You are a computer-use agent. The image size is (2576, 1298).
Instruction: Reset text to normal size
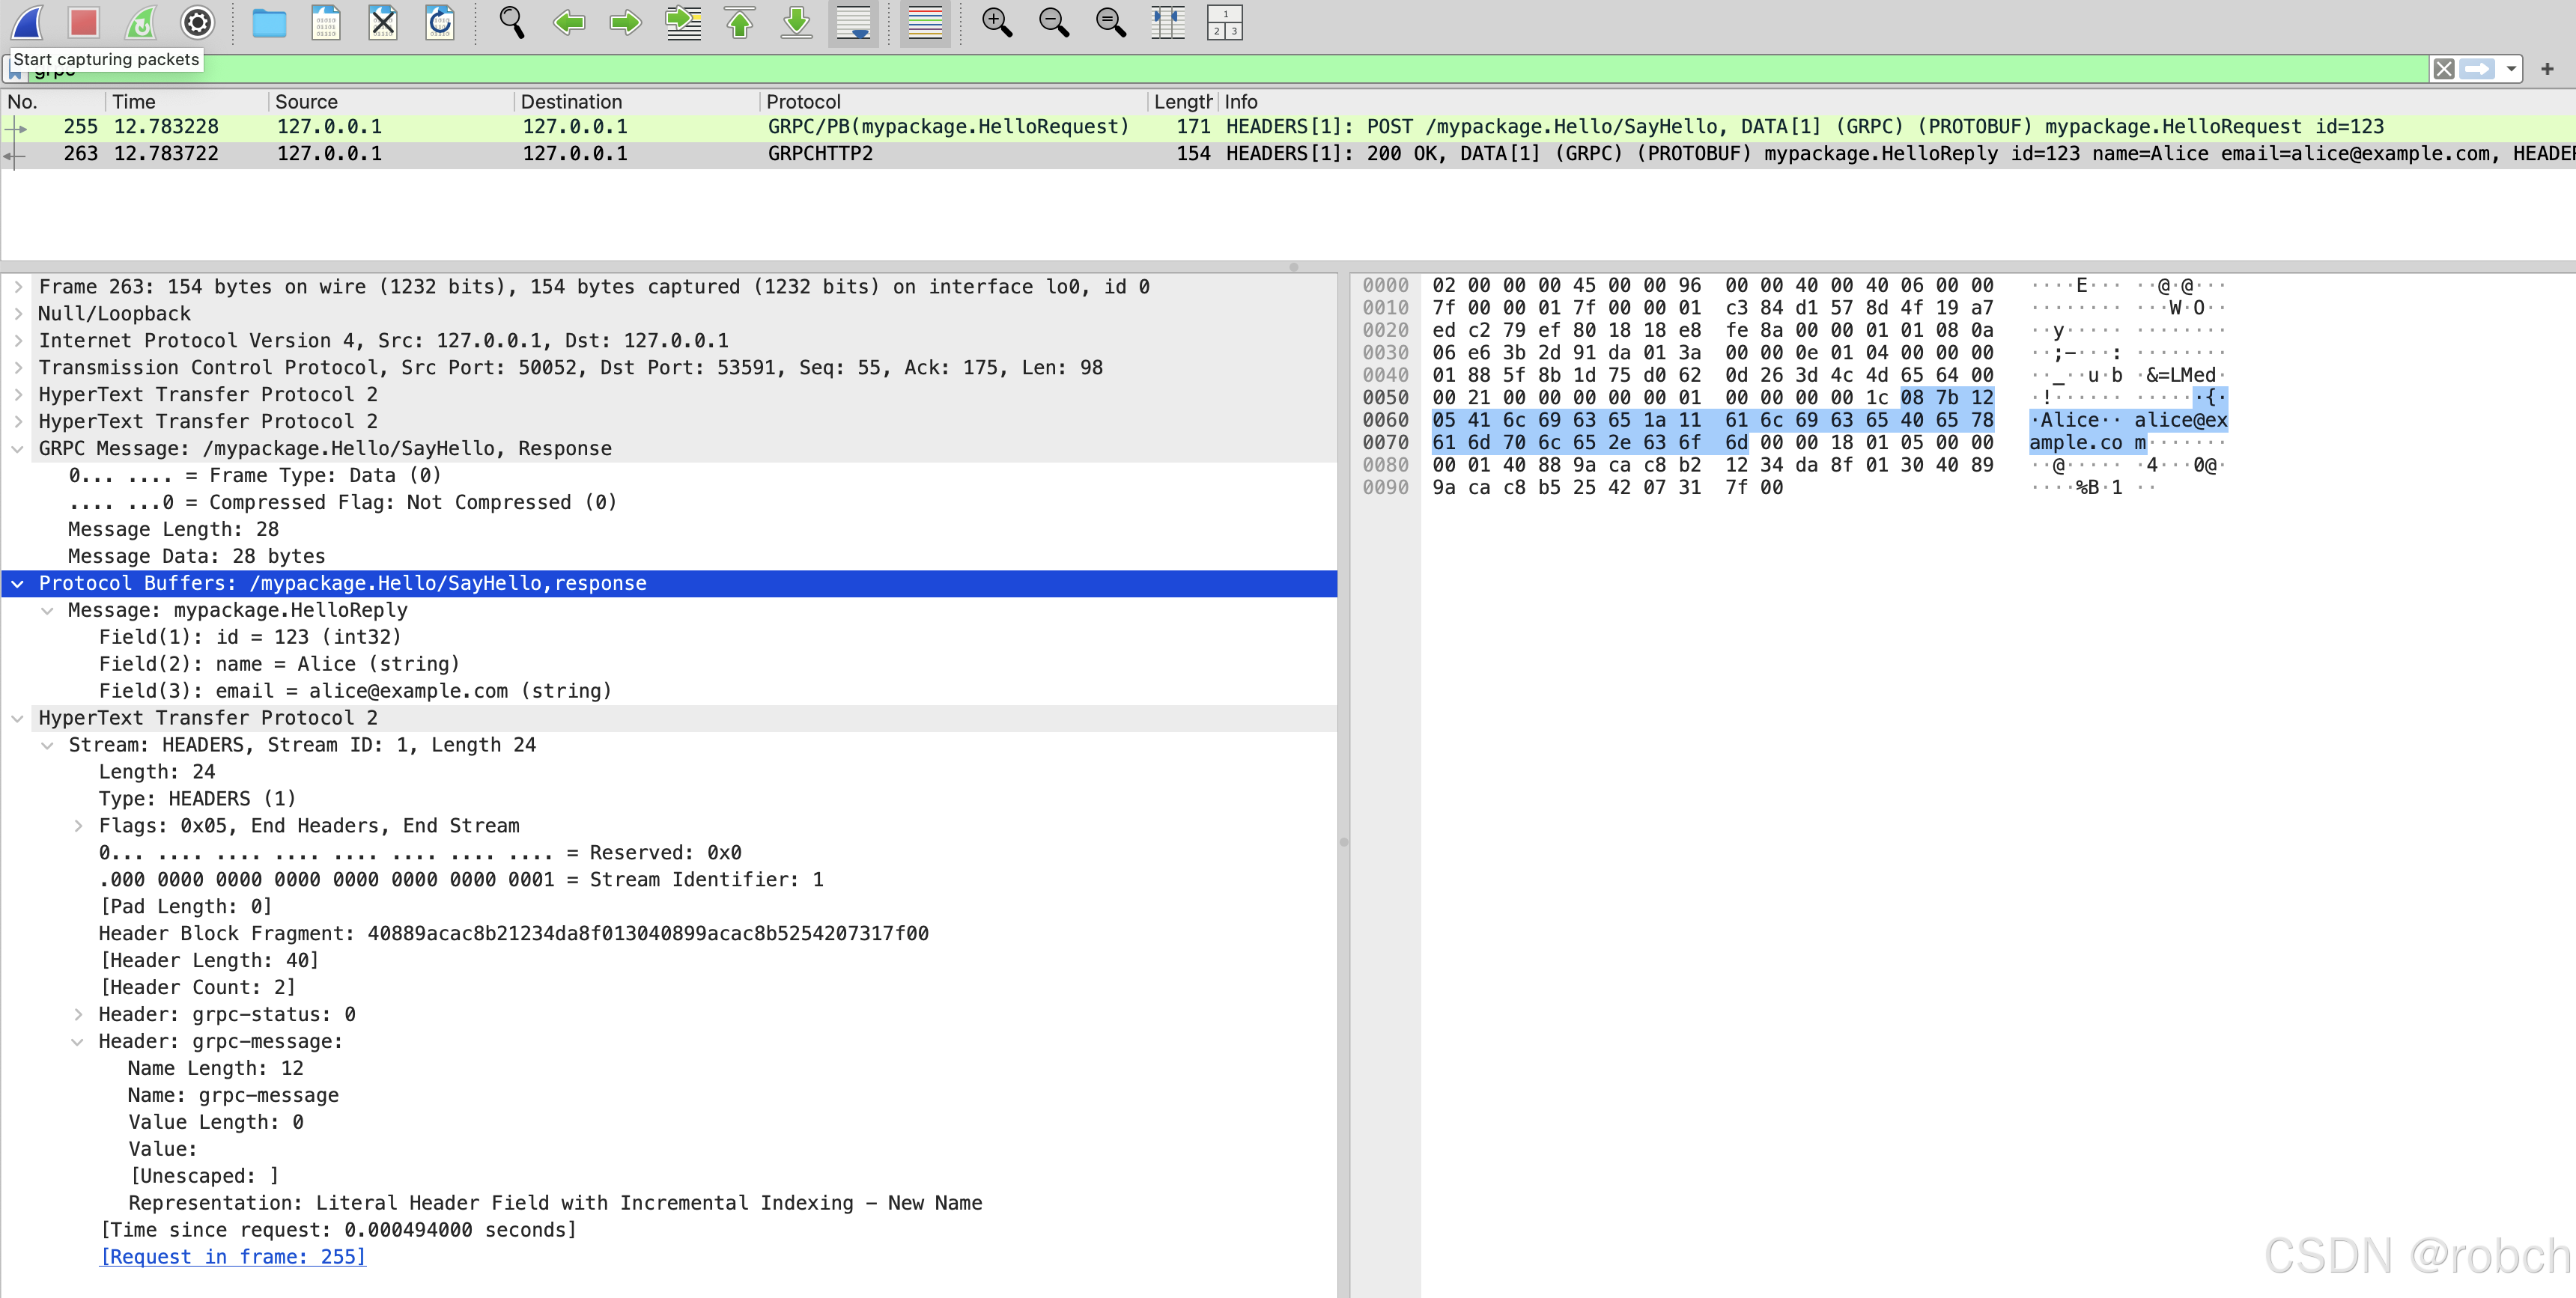(x=1111, y=22)
